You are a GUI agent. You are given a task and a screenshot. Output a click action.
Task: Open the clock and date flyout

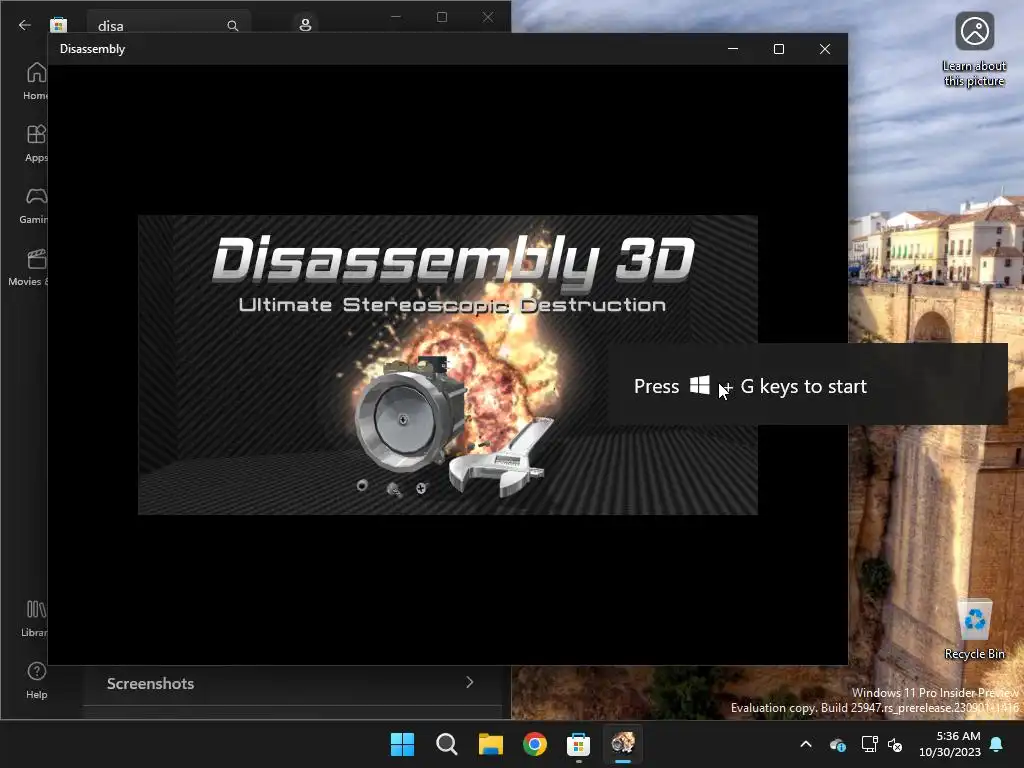click(x=950, y=744)
